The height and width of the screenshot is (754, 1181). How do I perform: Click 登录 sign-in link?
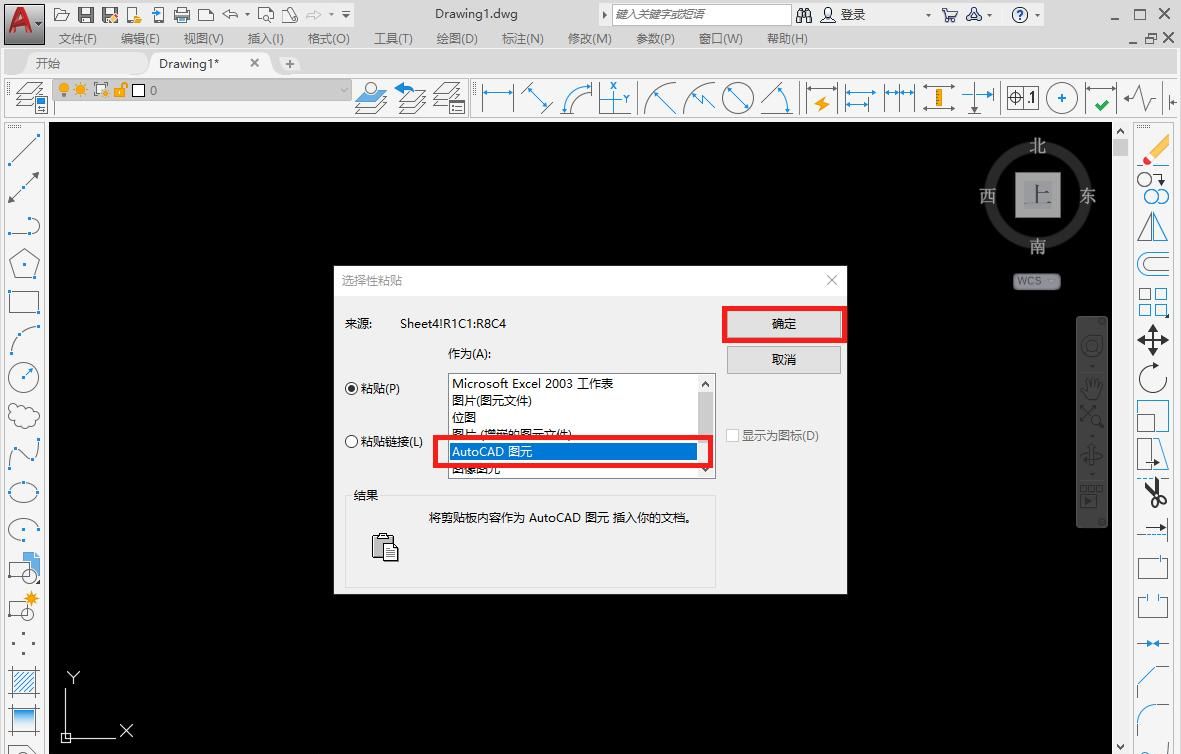point(853,14)
